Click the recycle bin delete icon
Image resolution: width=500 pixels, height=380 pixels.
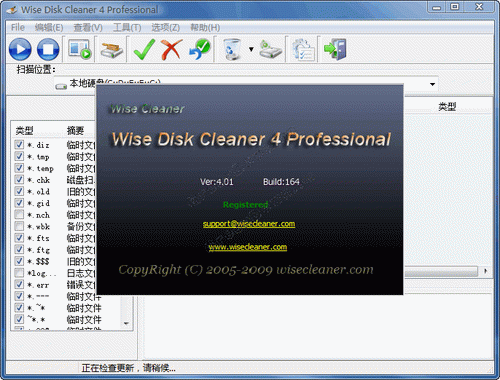(232, 49)
